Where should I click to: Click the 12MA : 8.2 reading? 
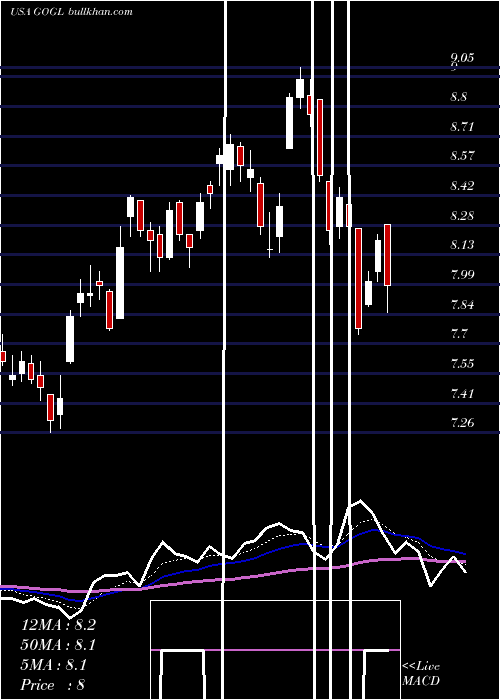58,625
